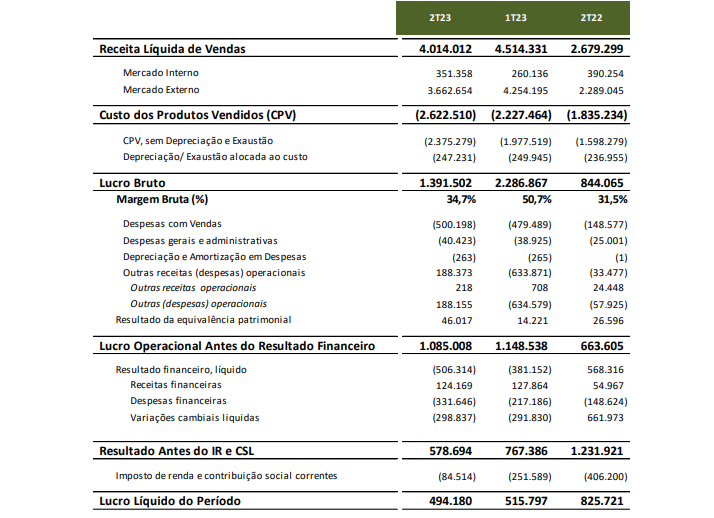Screen dimensions: 714x518
Task: Click the 1T23 column header
Action: pyautogui.click(x=515, y=19)
